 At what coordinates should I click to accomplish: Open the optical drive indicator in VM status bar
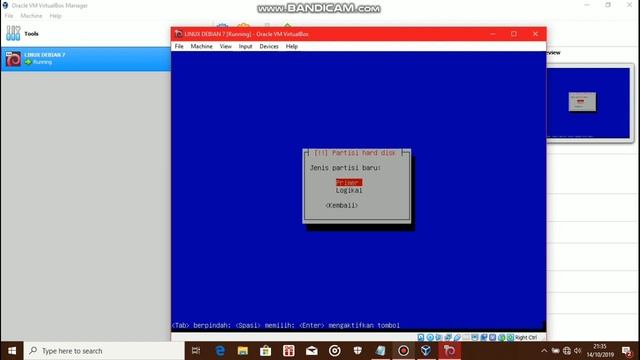tap(430, 338)
